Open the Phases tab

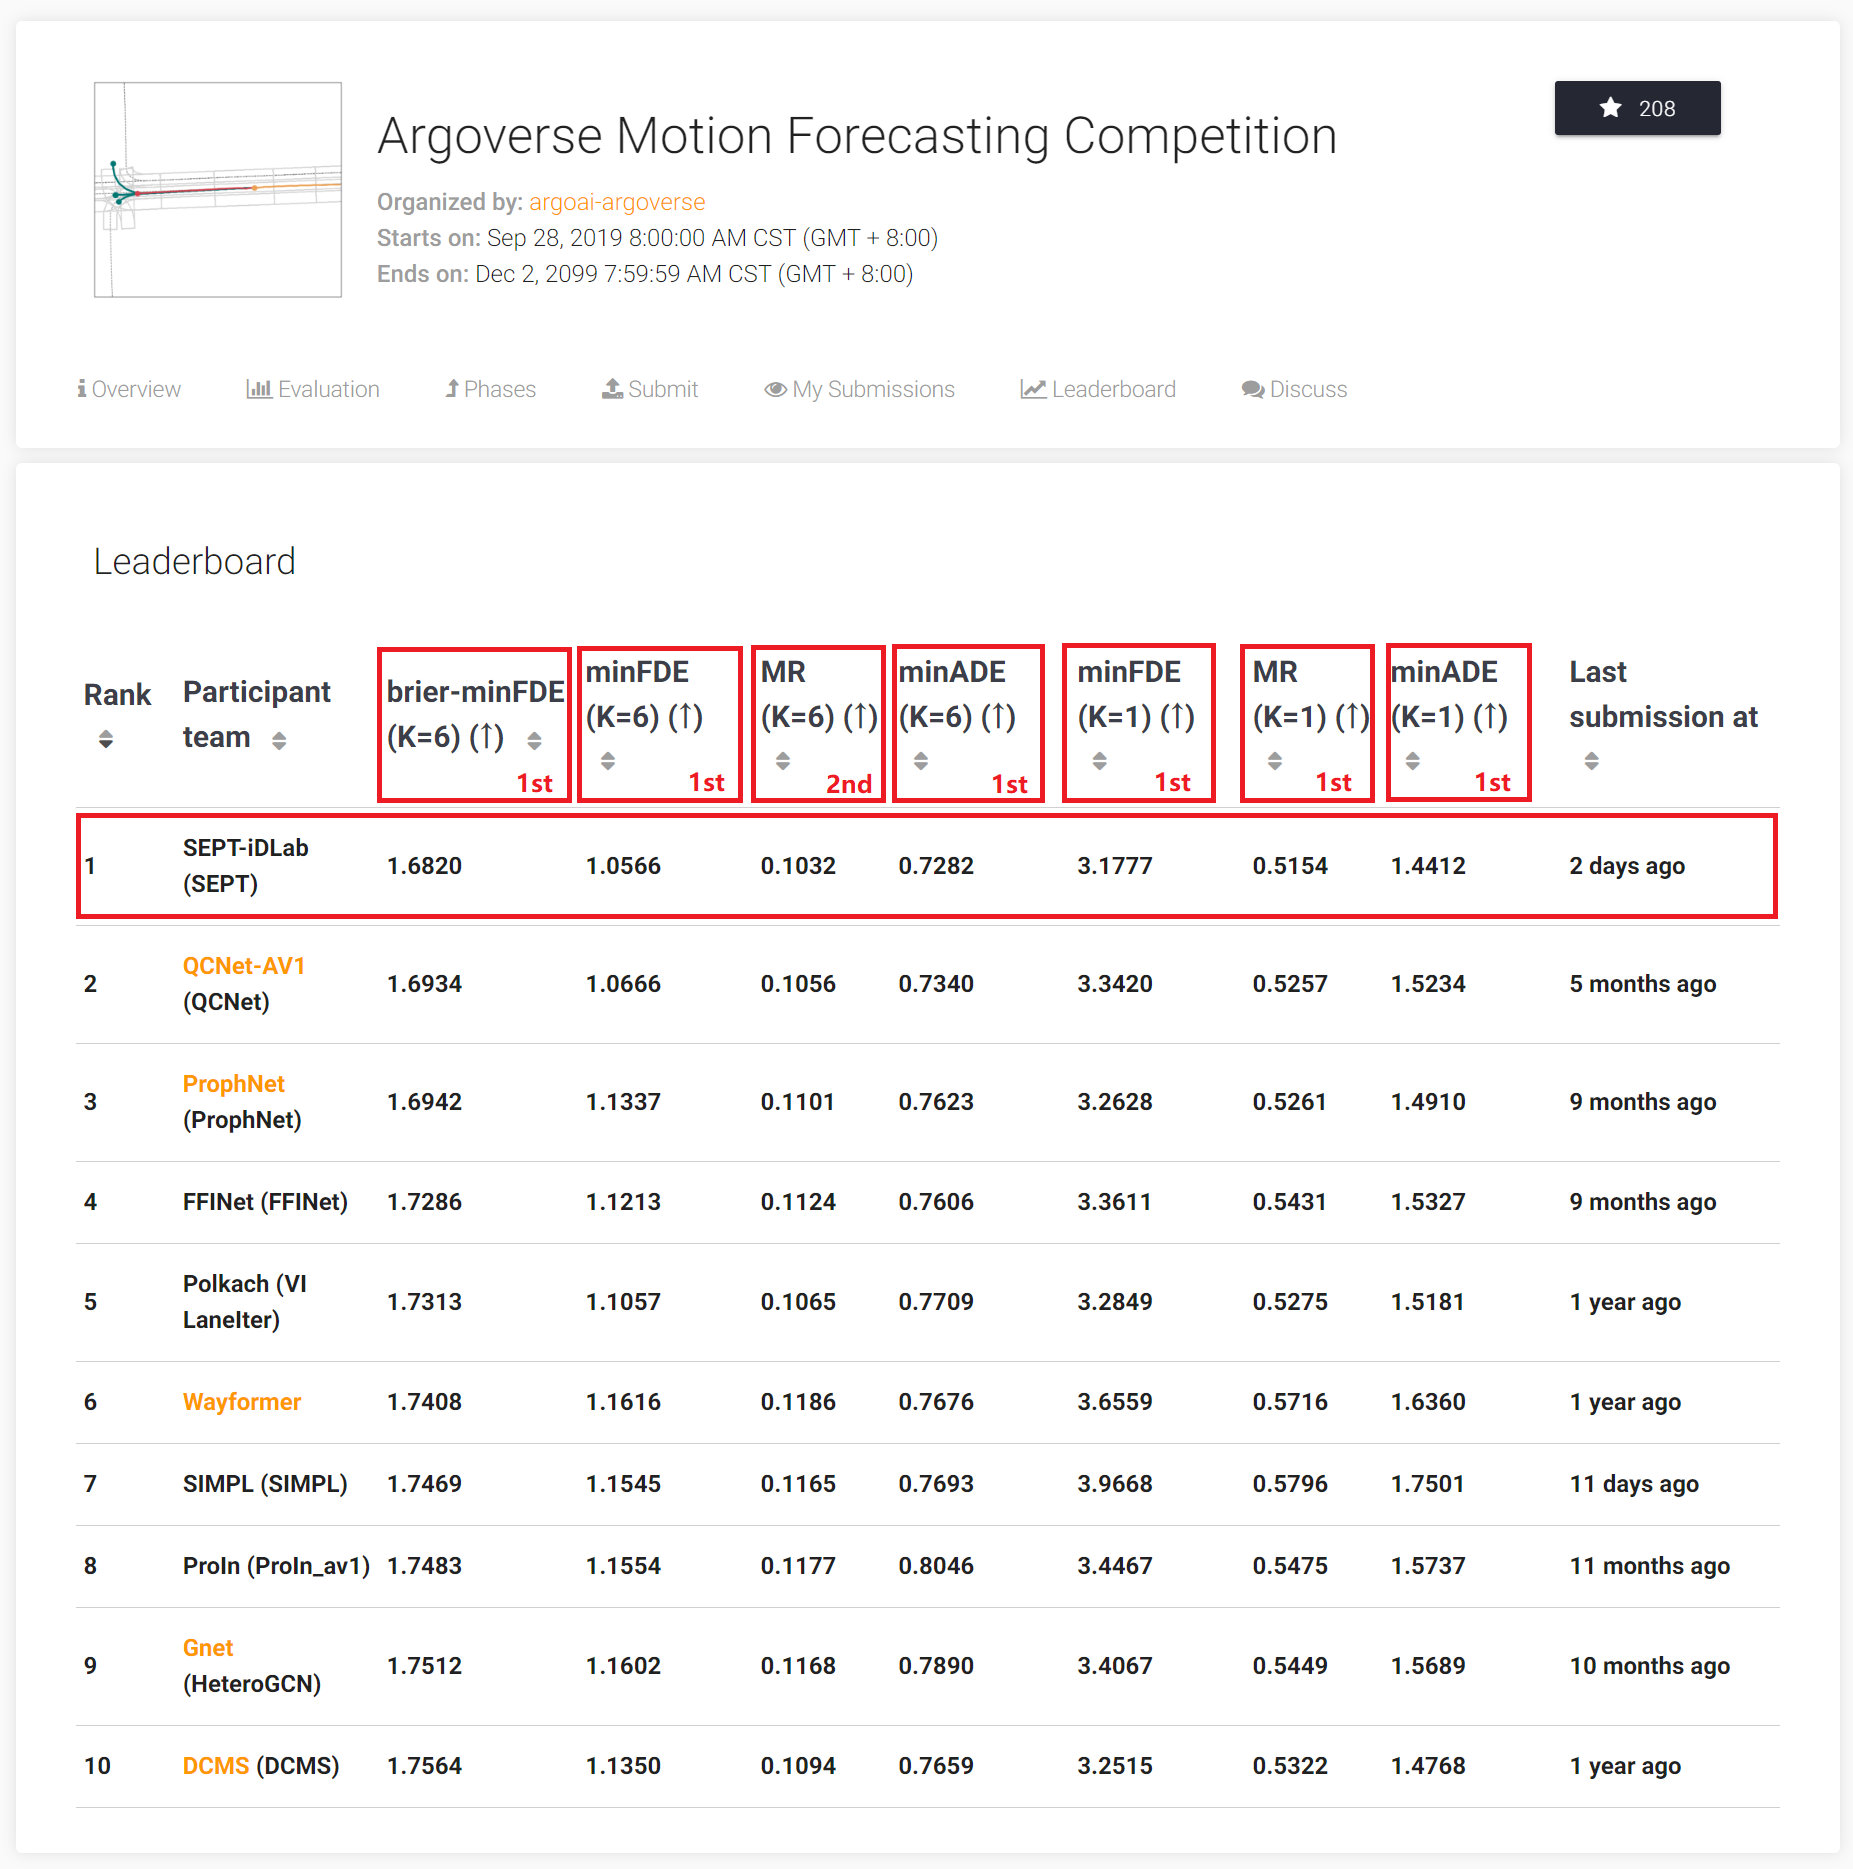tap(491, 389)
